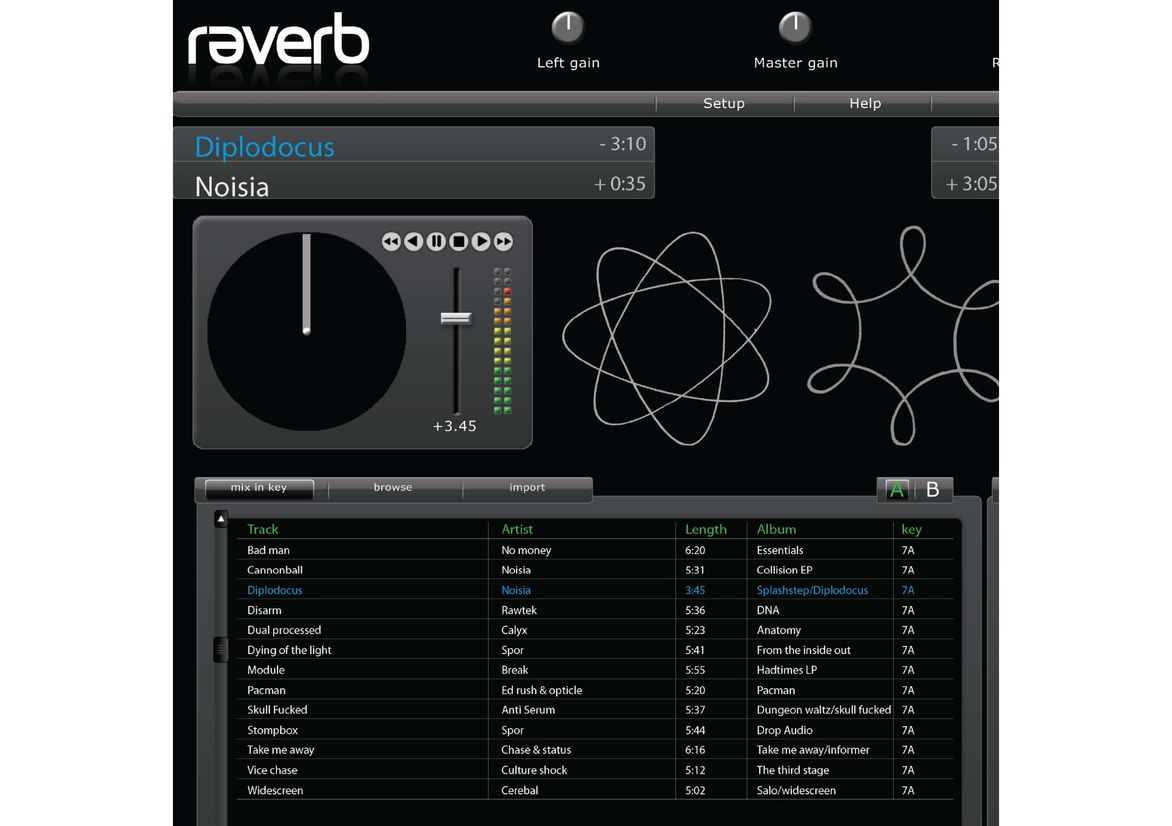The height and width of the screenshot is (826, 1172).
Task: Open the Setup menu
Action: [x=724, y=104]
